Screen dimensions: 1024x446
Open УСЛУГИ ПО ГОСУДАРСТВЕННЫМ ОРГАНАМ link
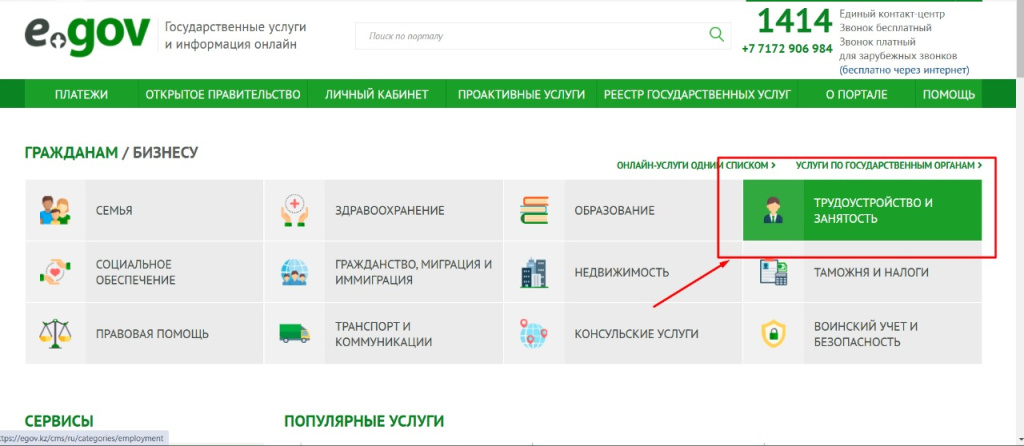(x=889, y=166)
